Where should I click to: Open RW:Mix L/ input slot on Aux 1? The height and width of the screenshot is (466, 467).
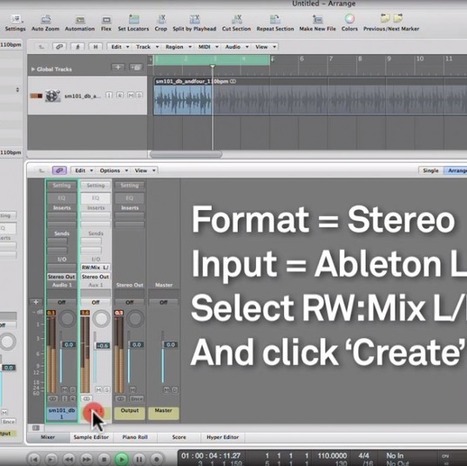tap(96, 268)
